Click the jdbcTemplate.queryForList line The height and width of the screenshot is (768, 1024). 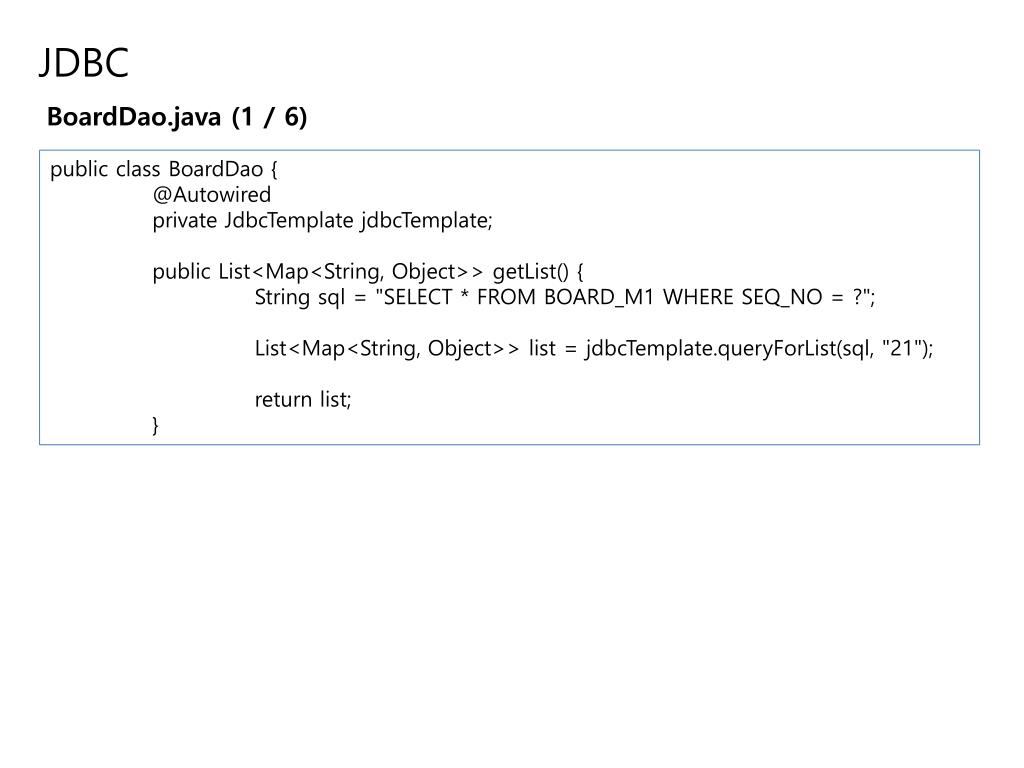[x=594, y=348]
